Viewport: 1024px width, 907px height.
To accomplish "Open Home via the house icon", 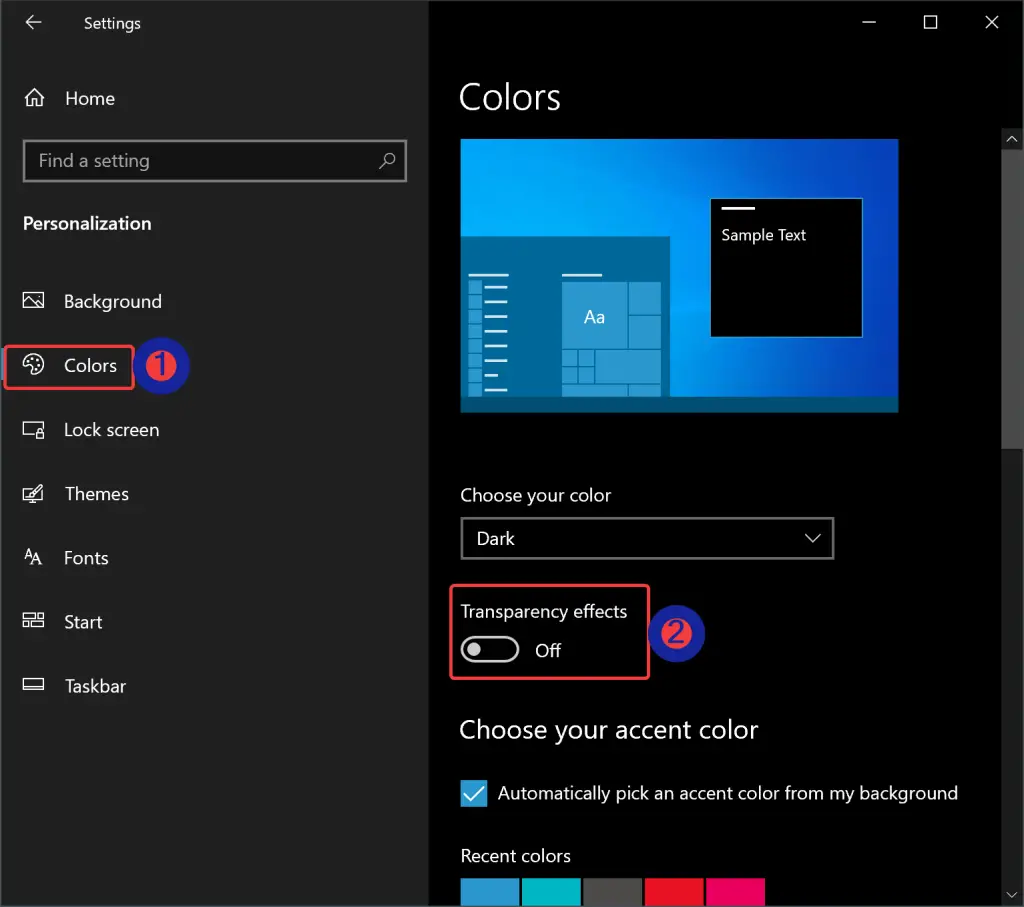I will (x=35, y=98).
